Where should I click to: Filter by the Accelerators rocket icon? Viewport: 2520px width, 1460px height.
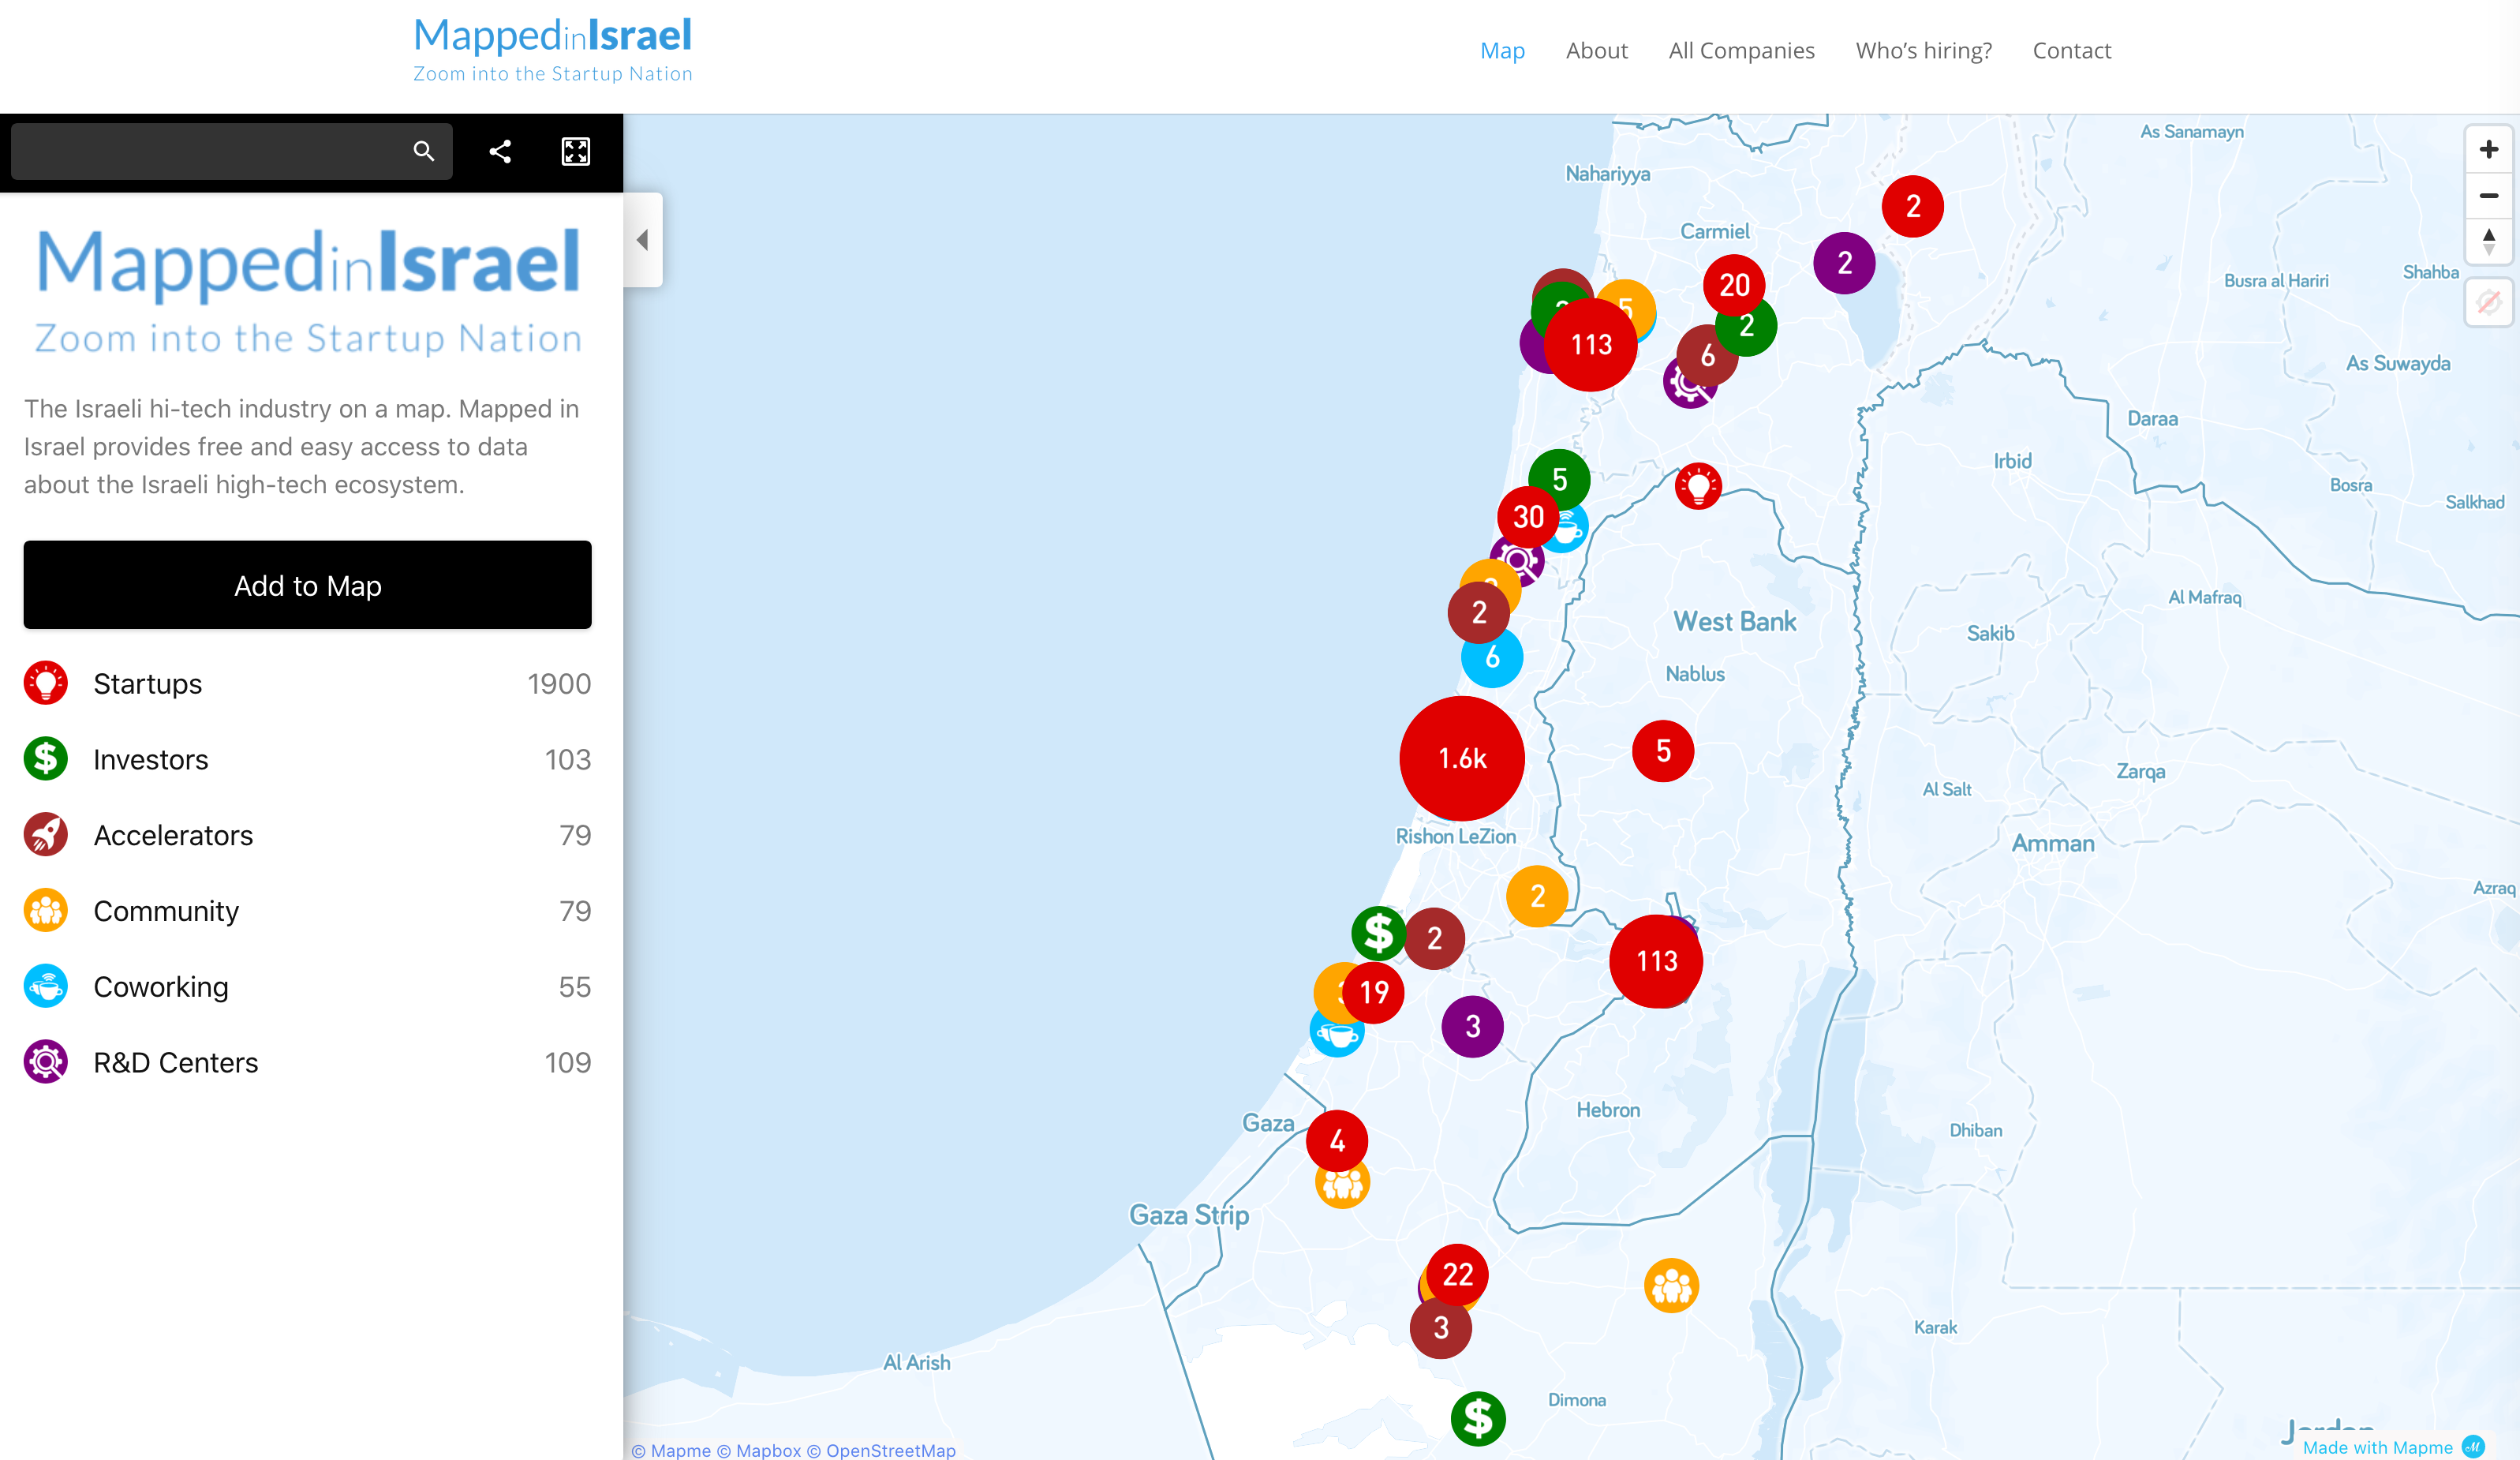point(46,835)
